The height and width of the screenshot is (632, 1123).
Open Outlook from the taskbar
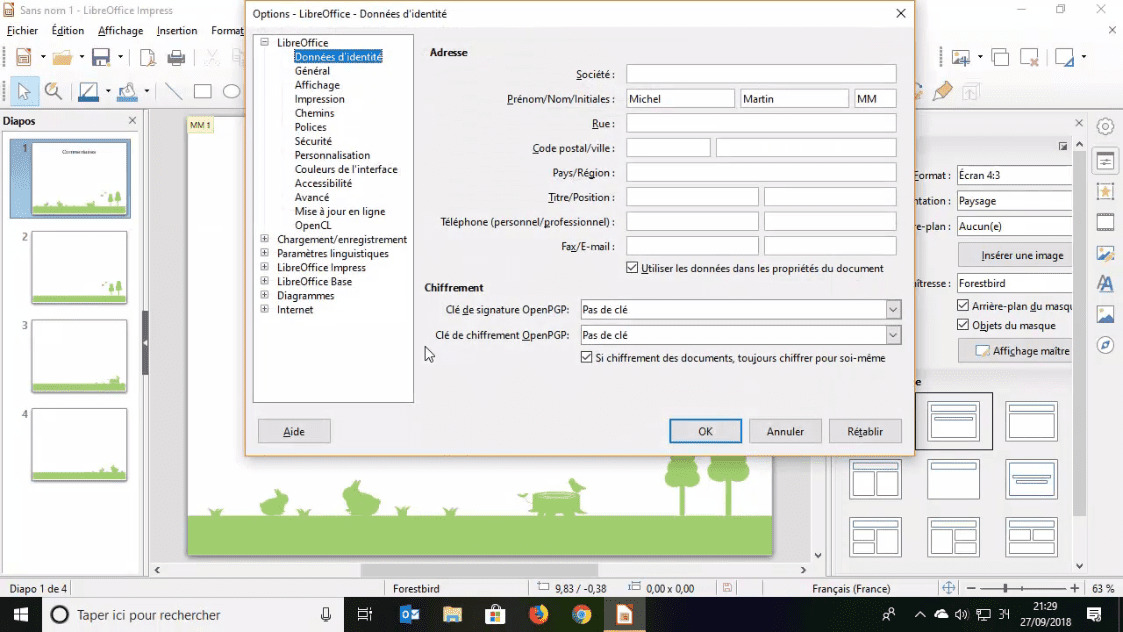coord(410,615)
